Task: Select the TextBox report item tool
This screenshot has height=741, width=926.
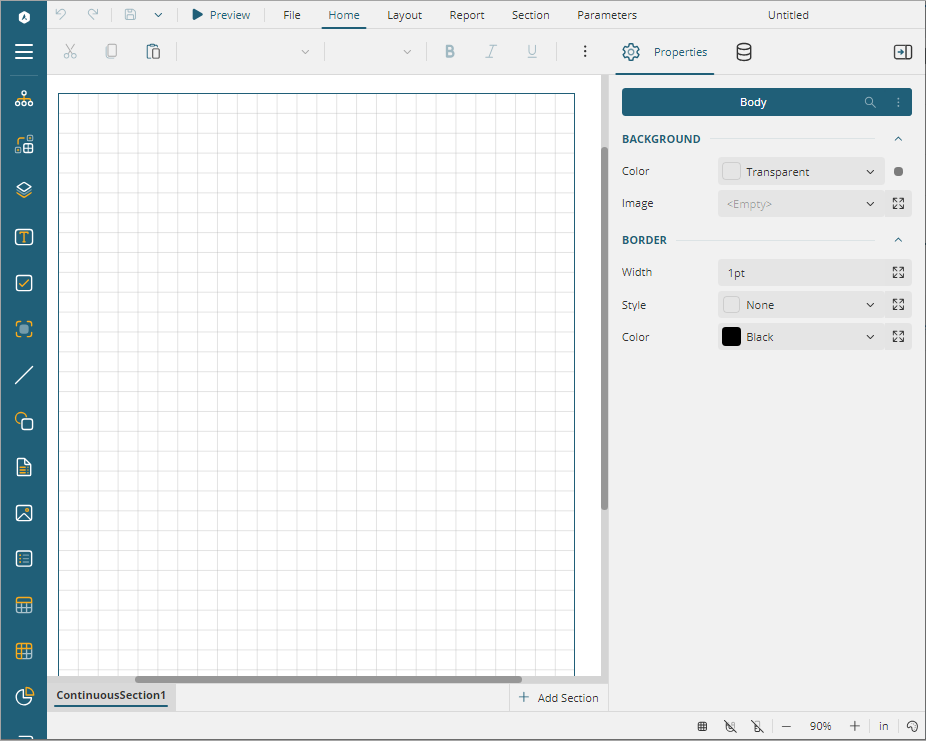Action: pos(24,237)
